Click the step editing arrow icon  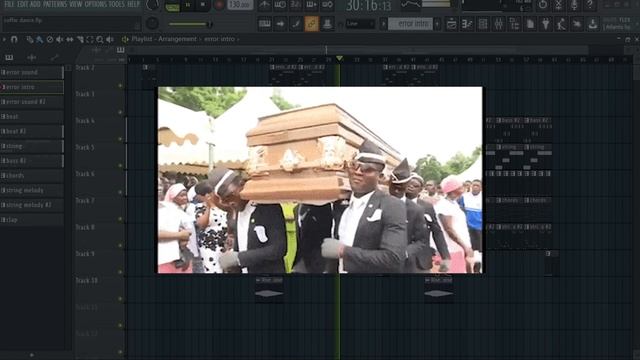click(280, 24)
